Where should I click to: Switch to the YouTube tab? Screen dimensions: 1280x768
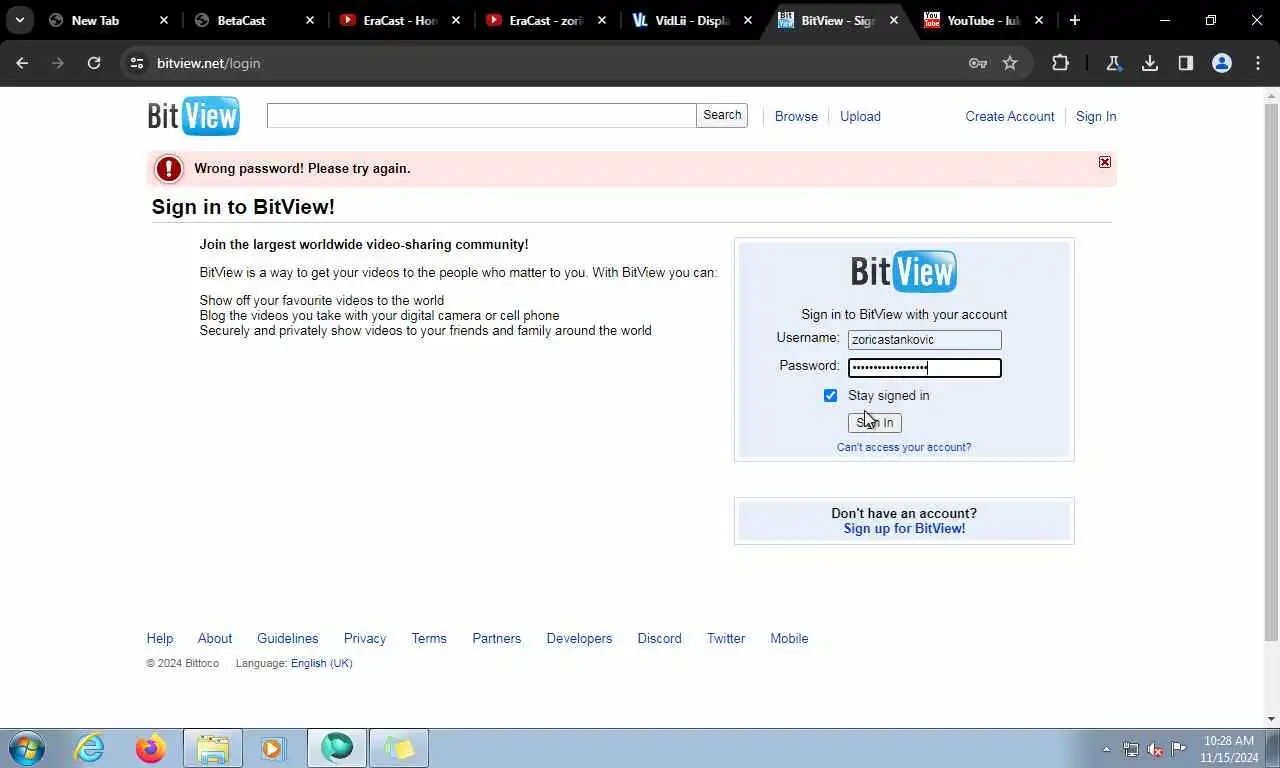(984, 20)
